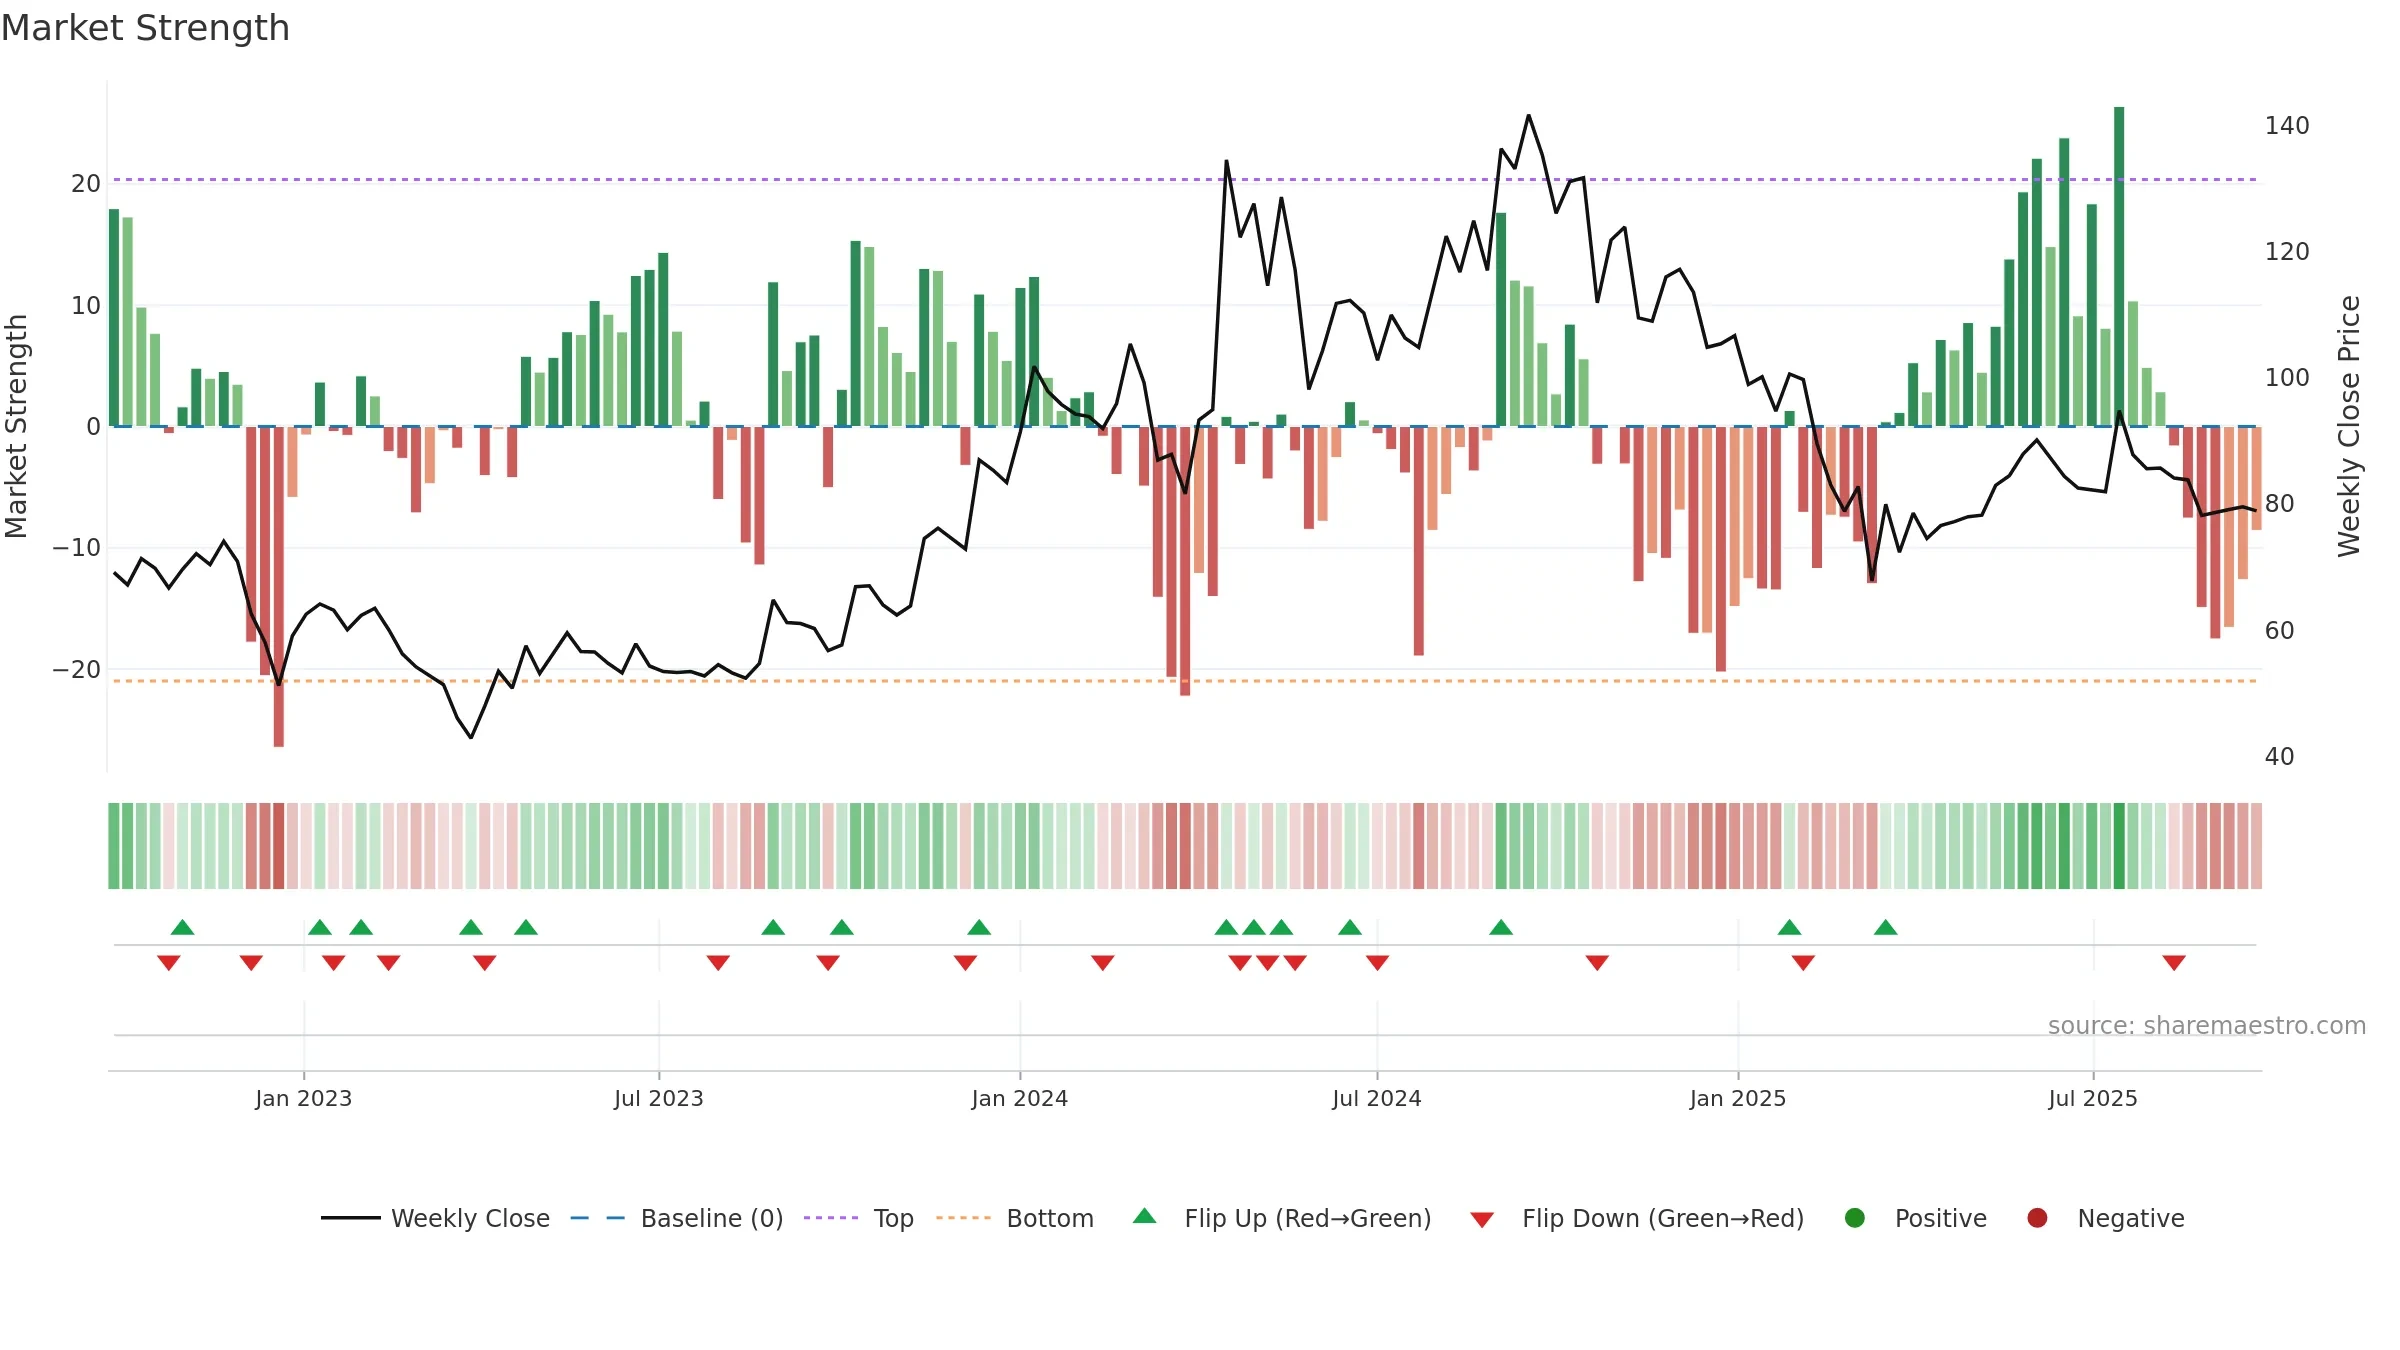Viewport: 2400px width, 1350px height.
Task: Click the last red Flip Down marker after Jul 2025
Action: pos(2174,962)
